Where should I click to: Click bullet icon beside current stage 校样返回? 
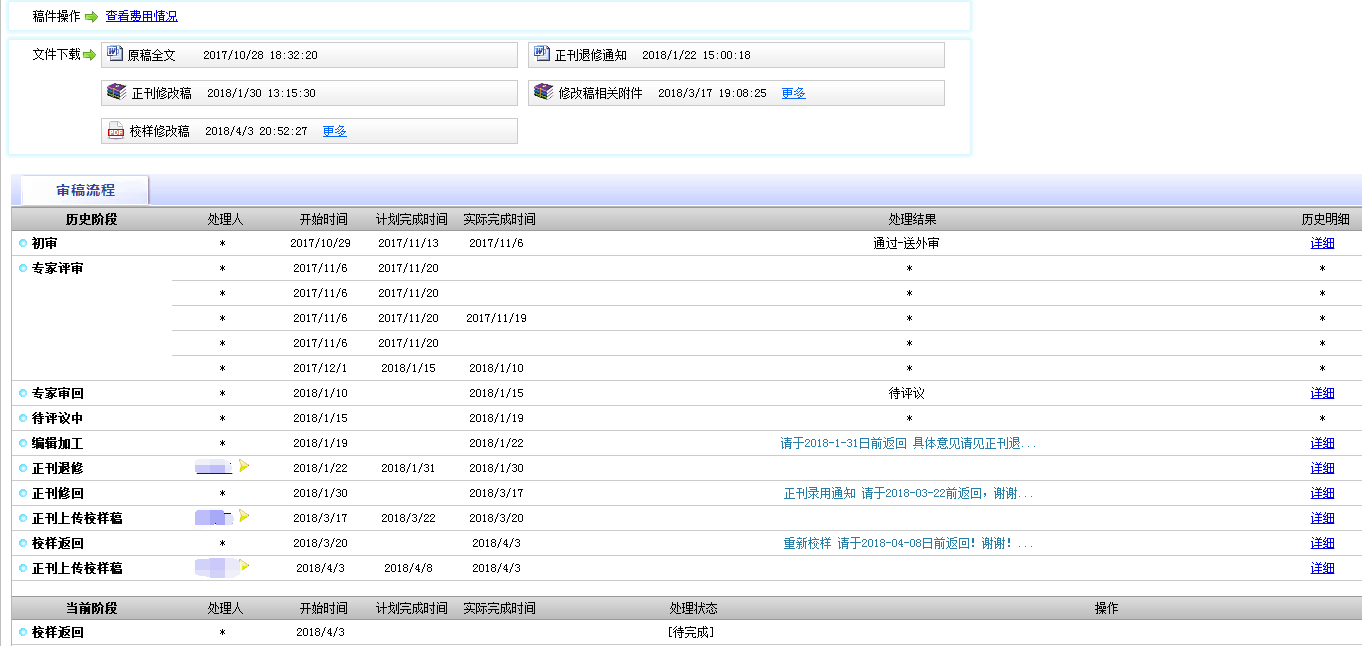[x=23, y=632]
